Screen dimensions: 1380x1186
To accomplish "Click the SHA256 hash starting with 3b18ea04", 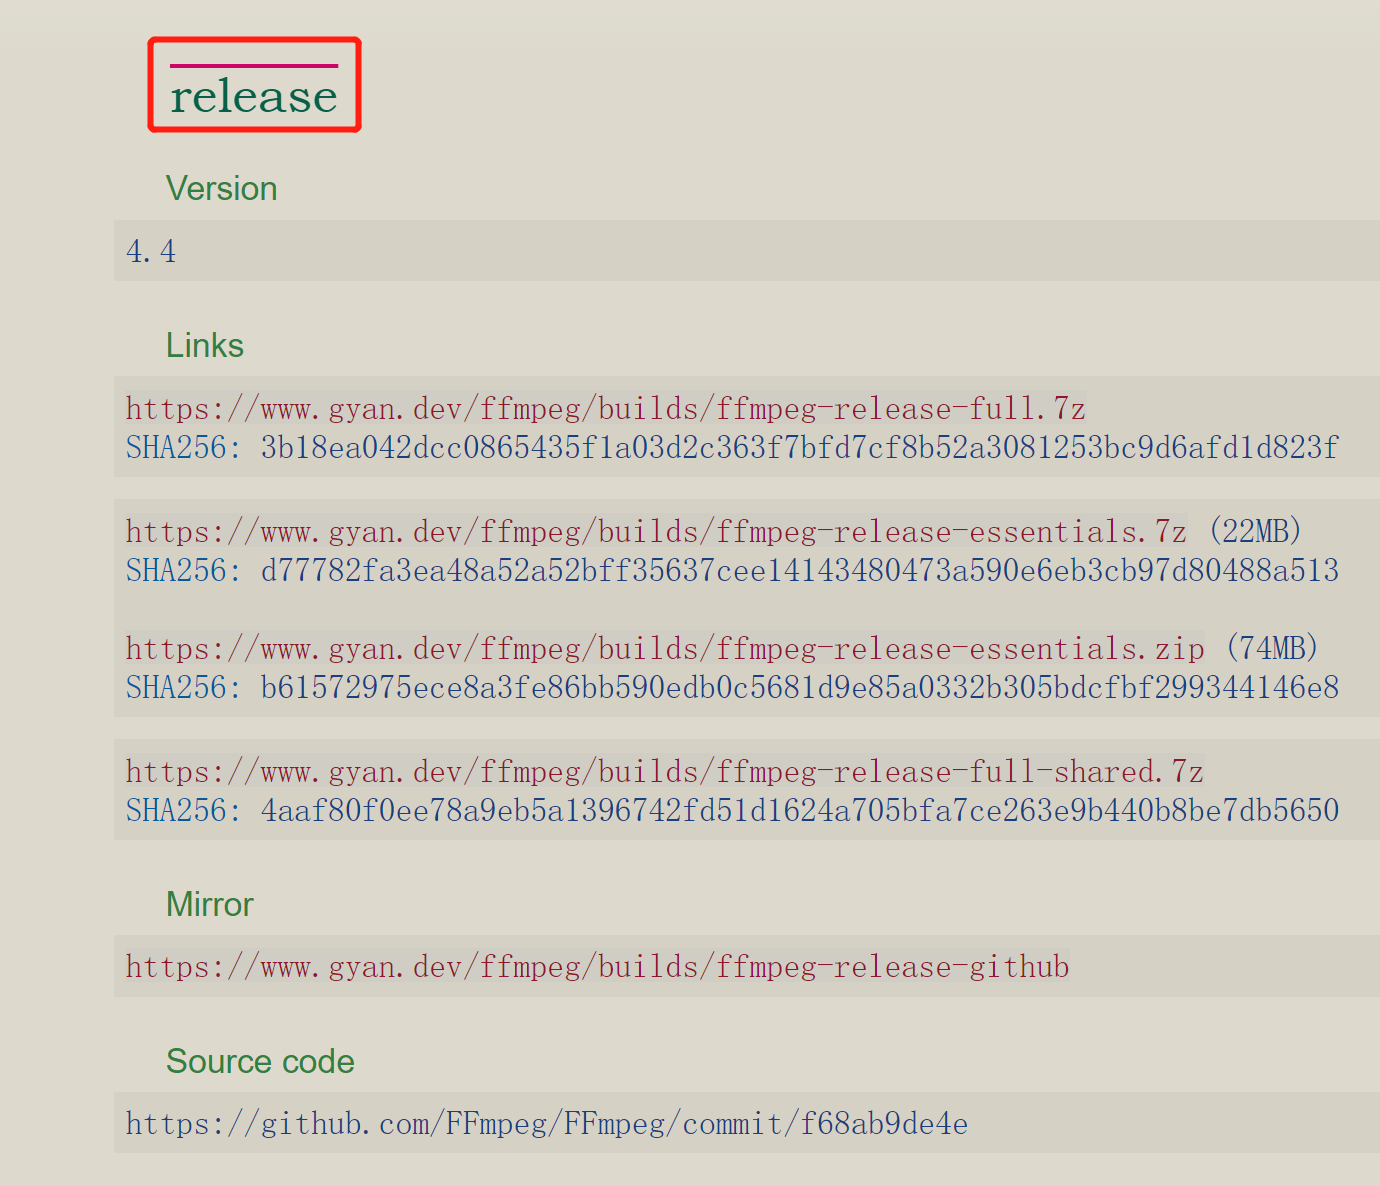I will point(800,447).
